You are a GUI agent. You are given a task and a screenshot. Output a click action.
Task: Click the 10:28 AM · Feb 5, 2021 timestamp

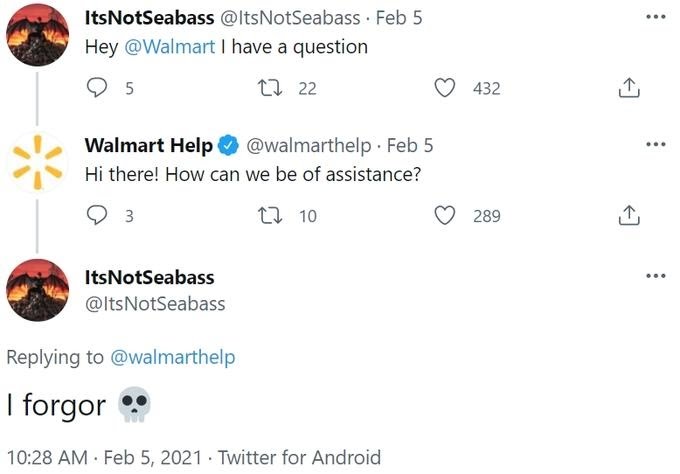click(x=104, y=458)
